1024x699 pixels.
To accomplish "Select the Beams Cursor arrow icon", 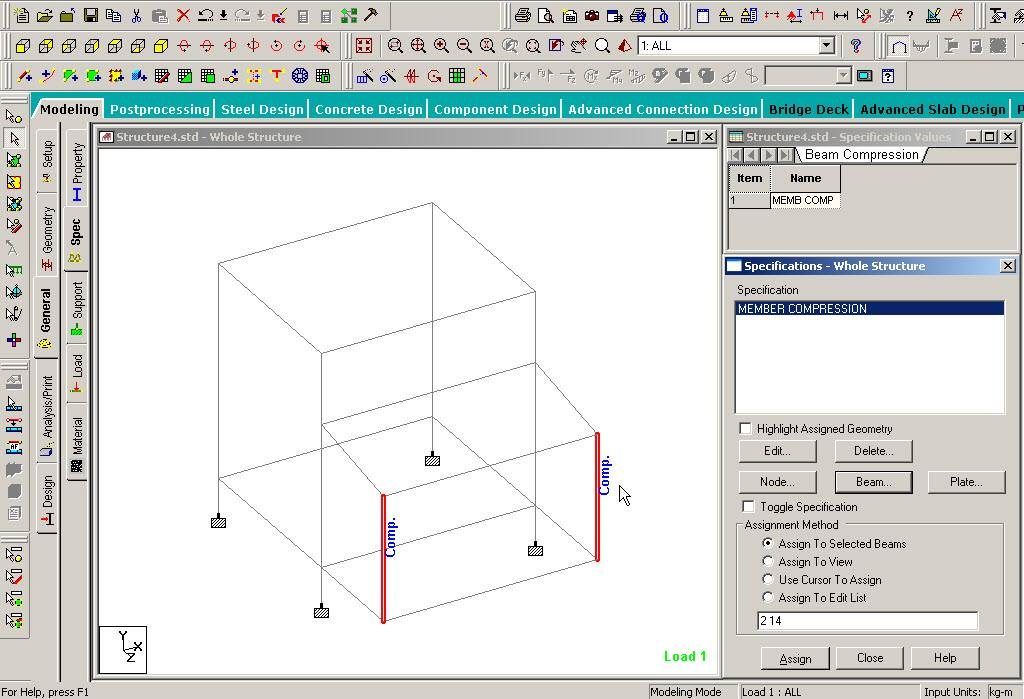I will pos(14,138).
